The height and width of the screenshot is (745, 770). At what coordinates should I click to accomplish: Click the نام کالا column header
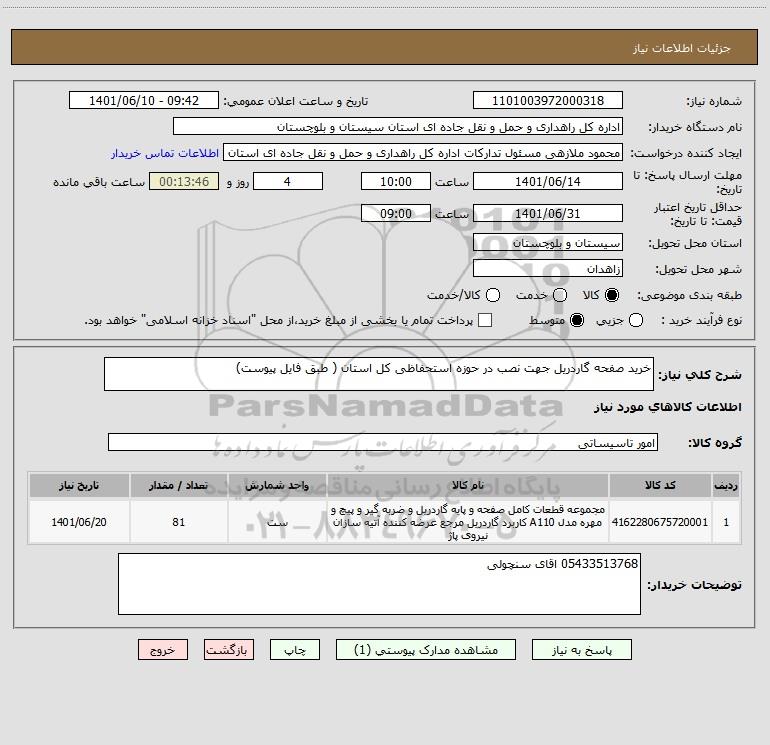[468, 485]
